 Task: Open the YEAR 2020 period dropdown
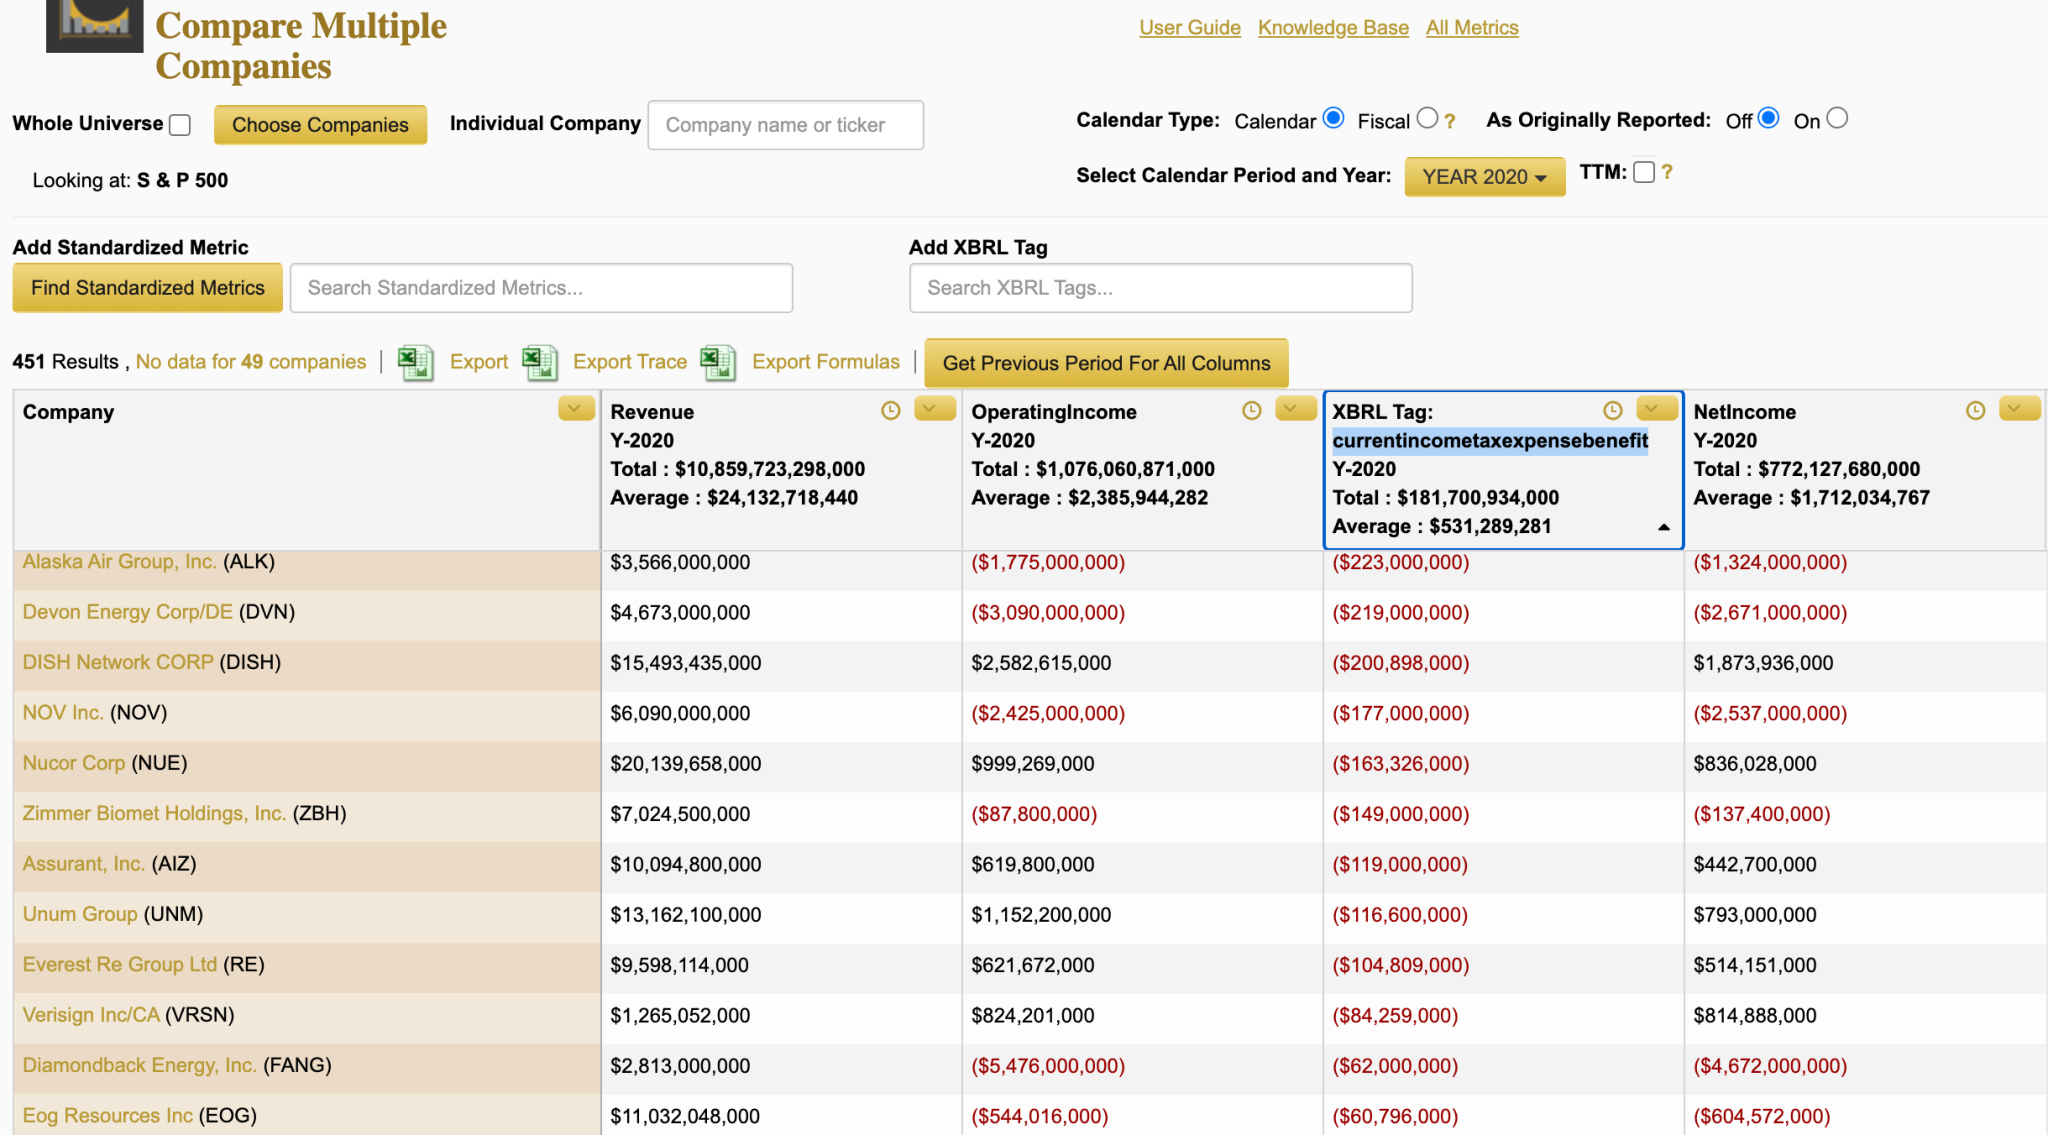(x=1484, y=177)
